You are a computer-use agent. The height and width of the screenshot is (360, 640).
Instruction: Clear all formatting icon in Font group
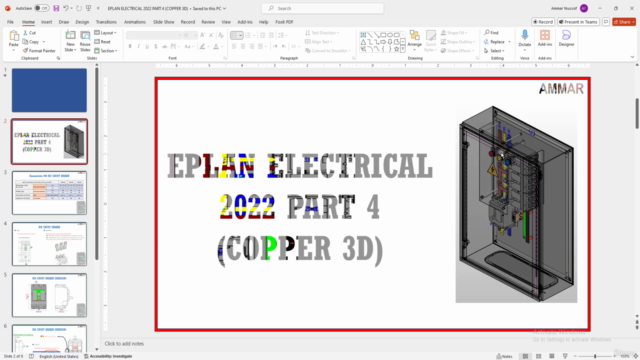(x=221, y=36)
